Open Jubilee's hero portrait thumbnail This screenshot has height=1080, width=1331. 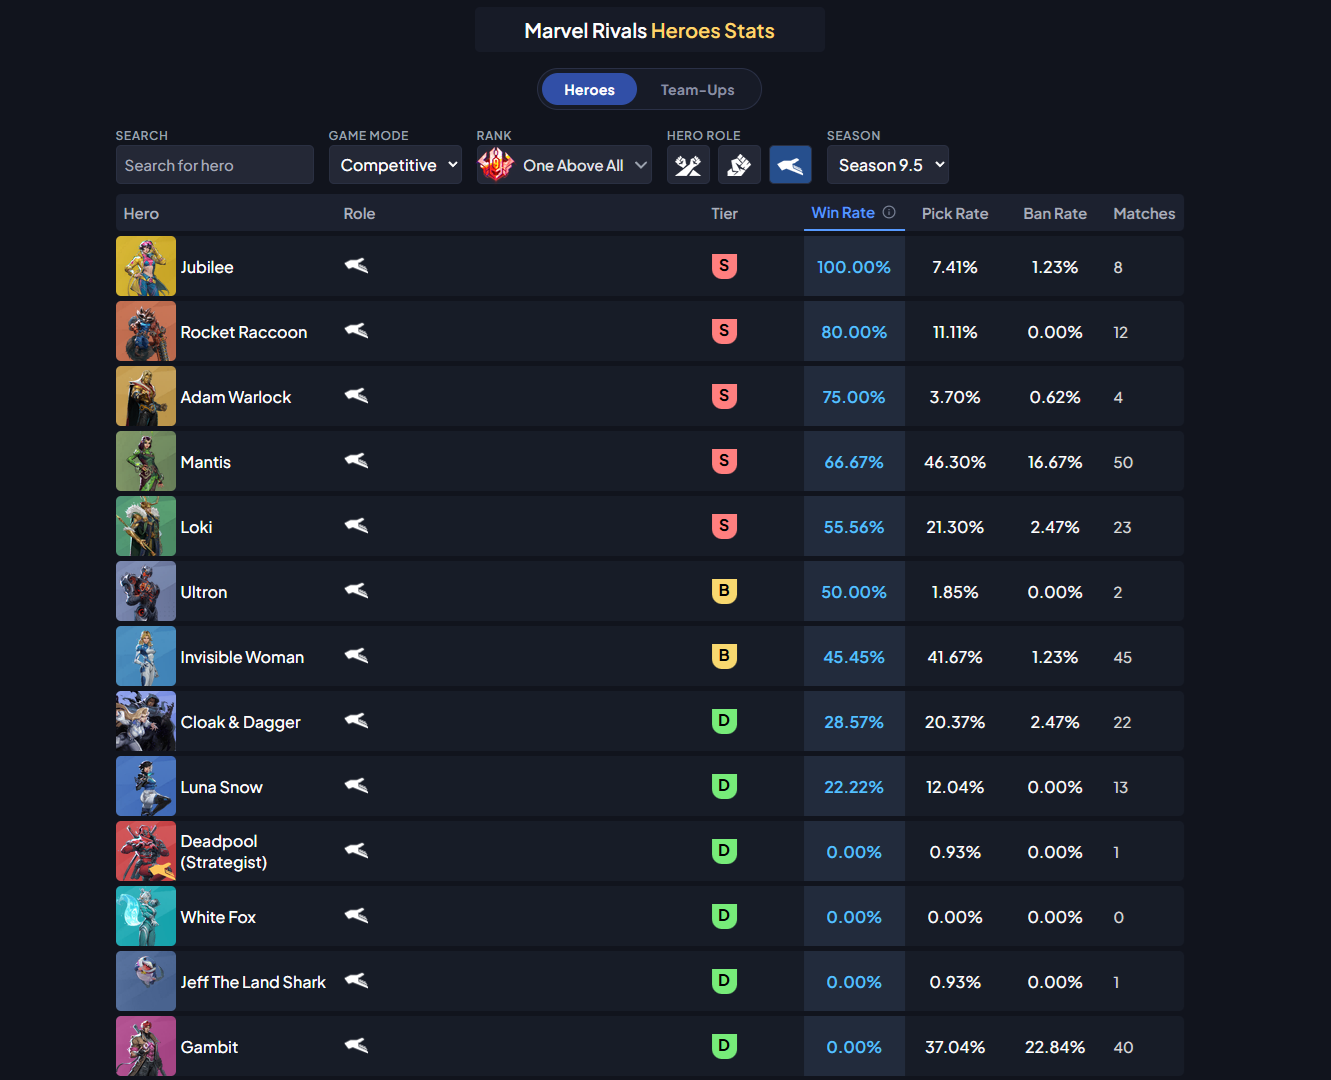[x=146, y=266]
